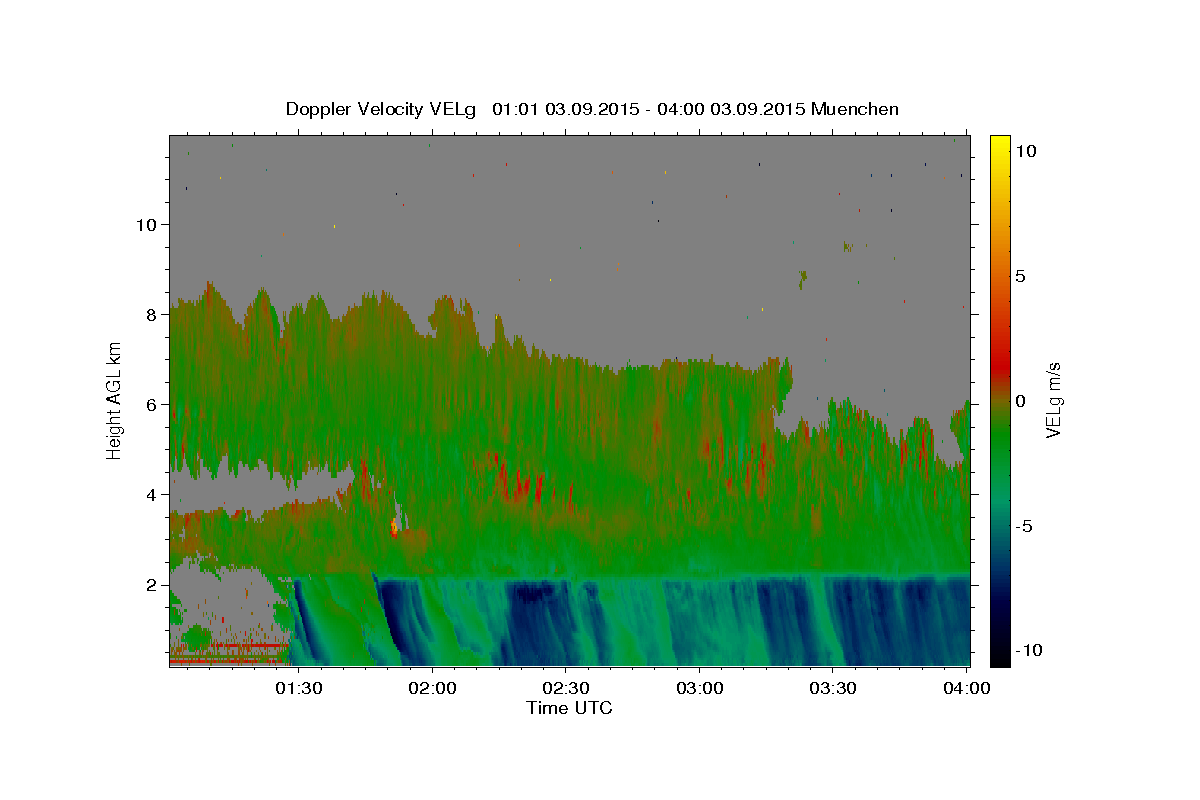
Task: Click the plot title 'Doppler Velocity VELg'
Action: [x=383, y=109]
